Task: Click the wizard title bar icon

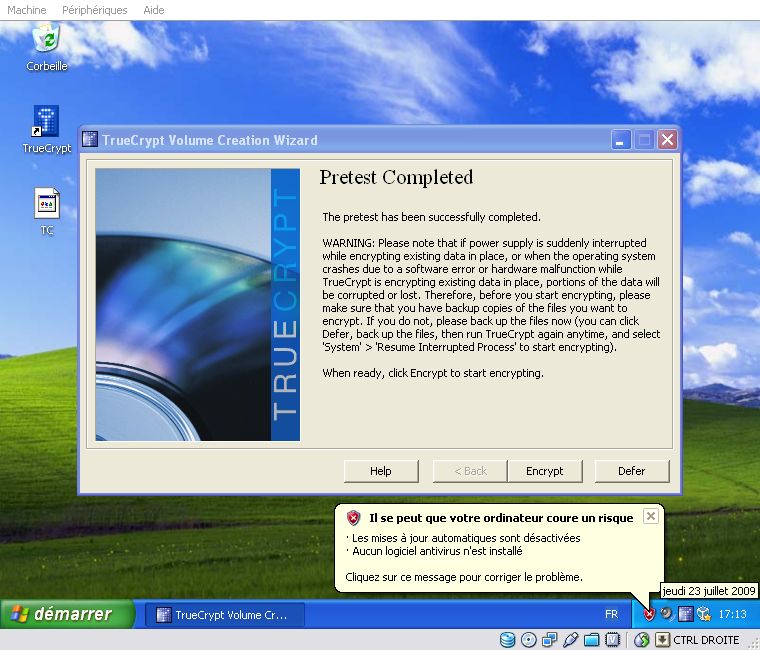Action: click(90, 140)
